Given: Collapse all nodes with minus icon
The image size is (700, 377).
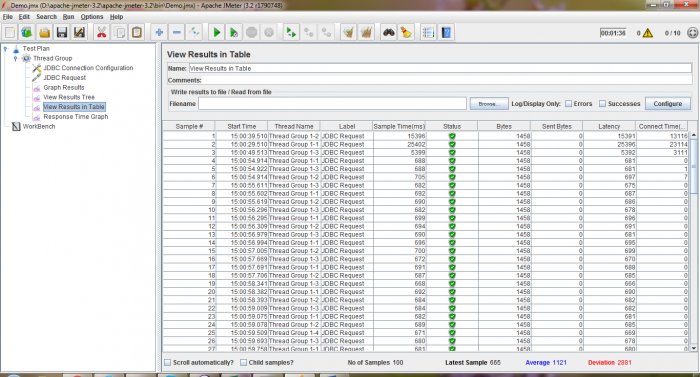Looking at the screenshot, I should point(176,33).
